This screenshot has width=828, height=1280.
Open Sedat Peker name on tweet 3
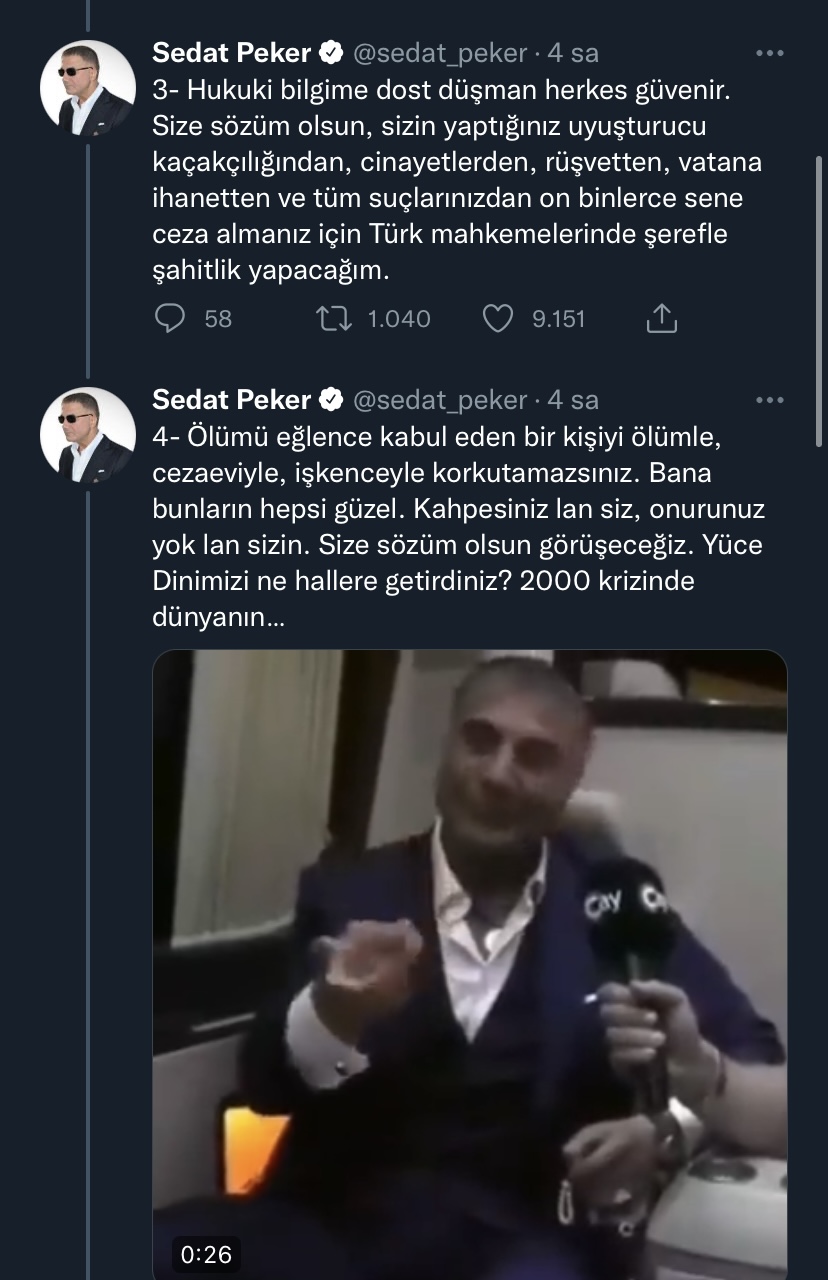tap(231, 53)
